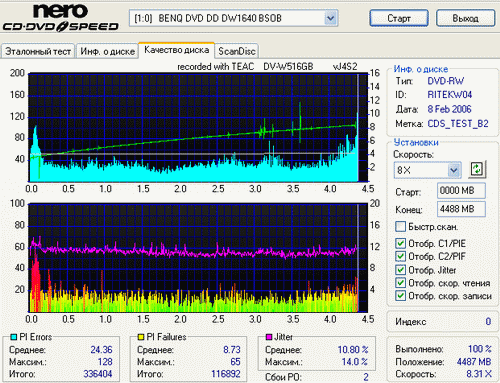Click the yellow PI Failures legend swatch
This screenshot has height=383, width=500.
141,337
